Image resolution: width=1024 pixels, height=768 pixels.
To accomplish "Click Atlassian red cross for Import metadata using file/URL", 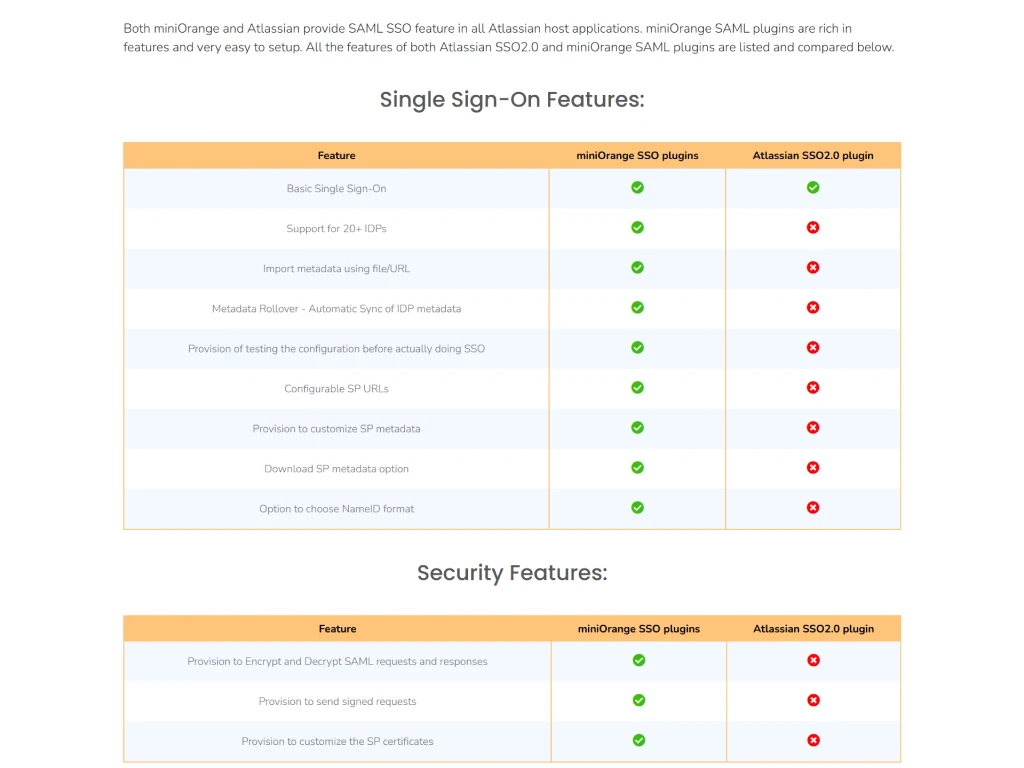I will click(812, 268).
